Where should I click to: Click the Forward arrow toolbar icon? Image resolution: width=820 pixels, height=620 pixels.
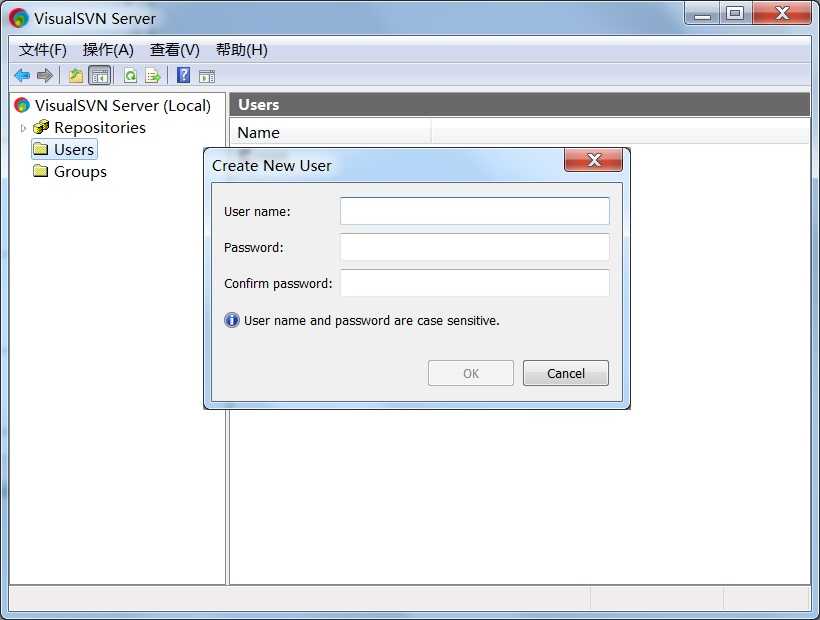pyautogui.click(x=45, y=76)
